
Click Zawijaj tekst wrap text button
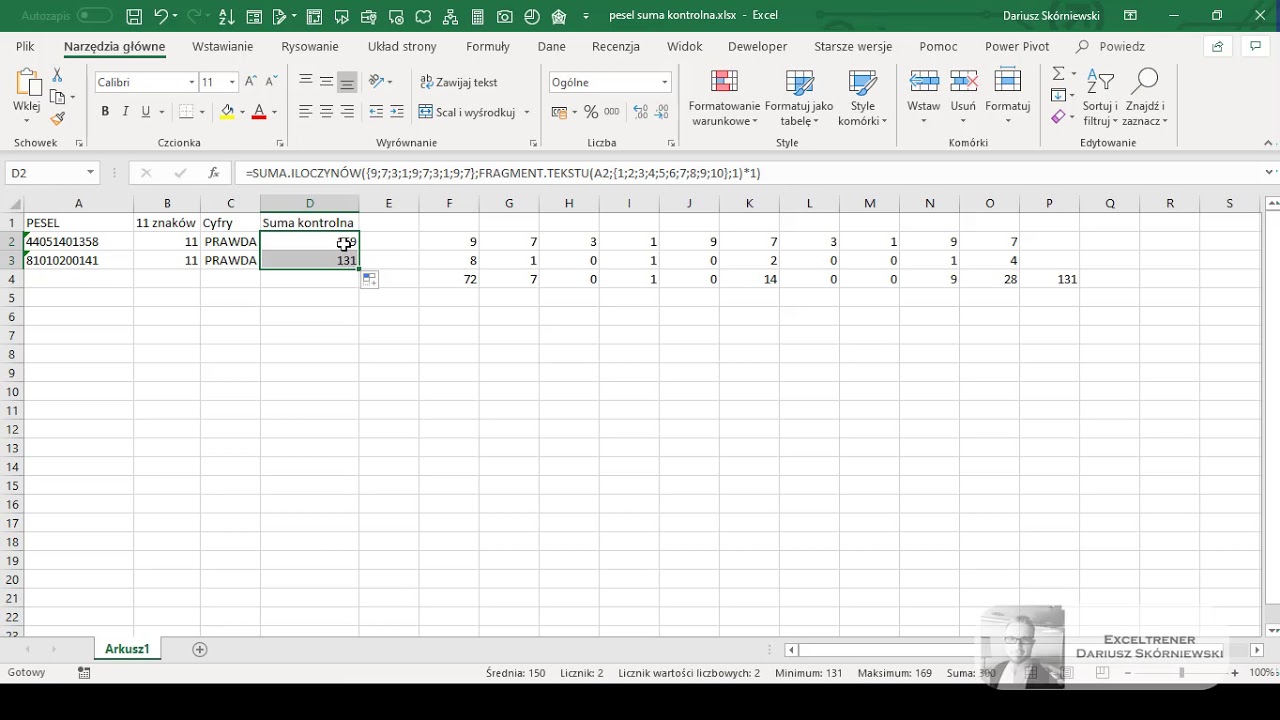tap(458, 82)
